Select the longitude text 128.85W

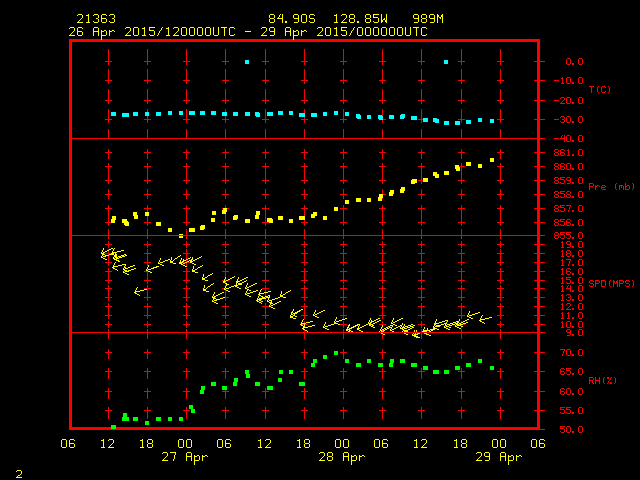(x=360, y=19)
